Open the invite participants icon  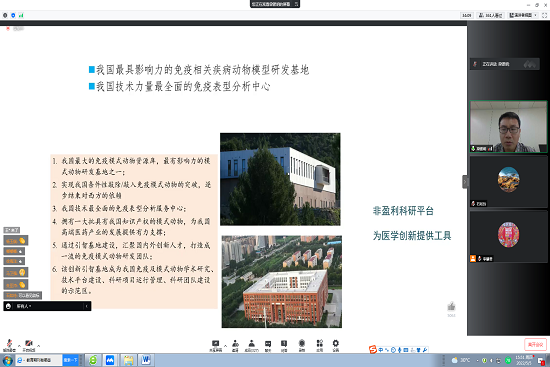pos(235,345)
